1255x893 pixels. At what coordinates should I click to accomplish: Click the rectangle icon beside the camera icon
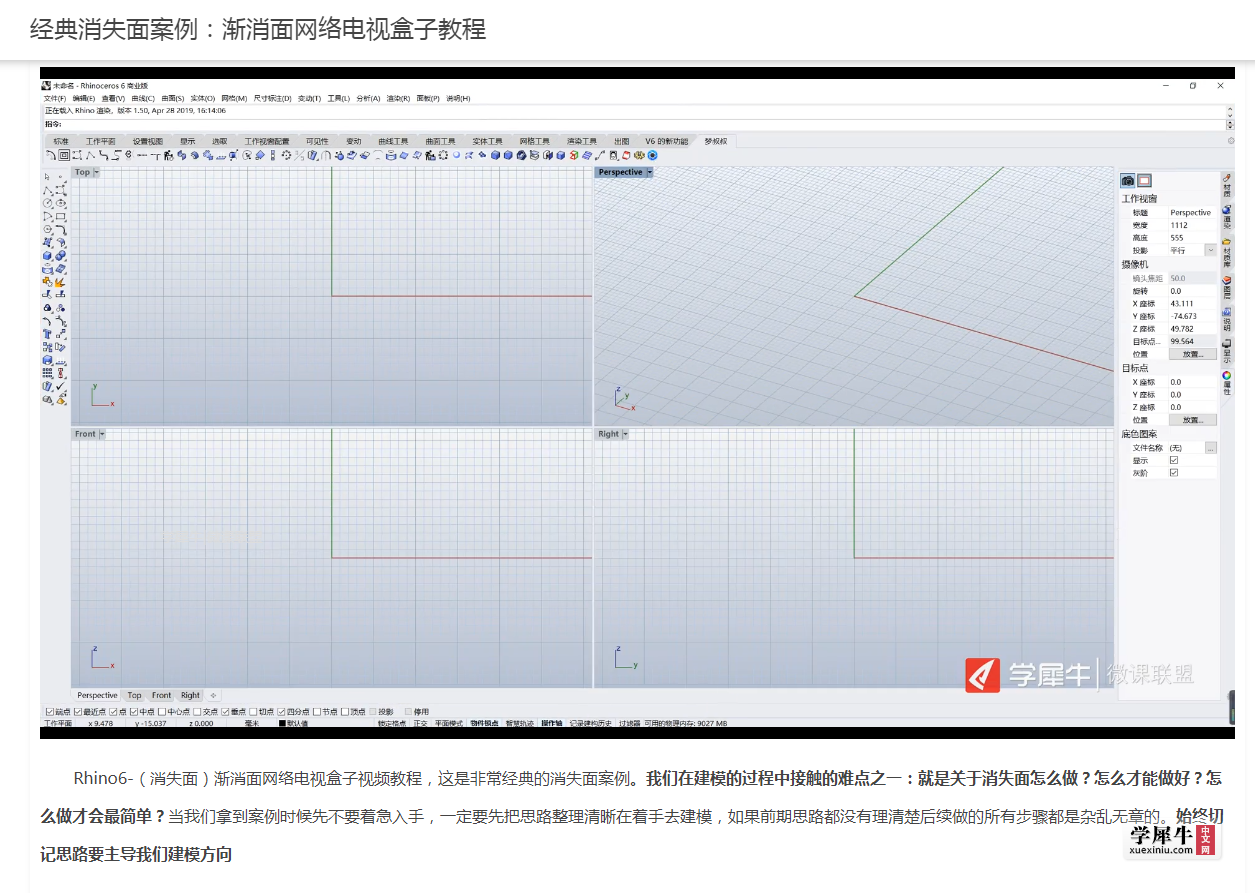1144,180
